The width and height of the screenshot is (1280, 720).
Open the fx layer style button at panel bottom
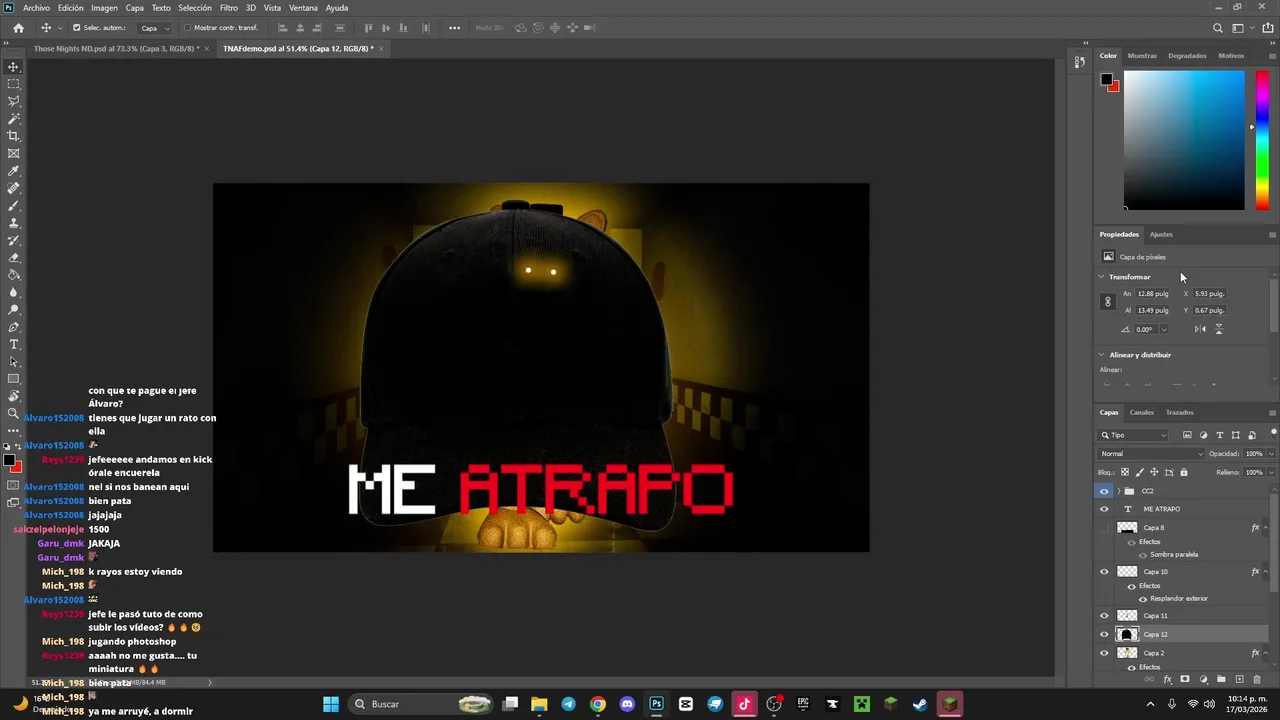pyautogui.click(x=1167, y=679)
